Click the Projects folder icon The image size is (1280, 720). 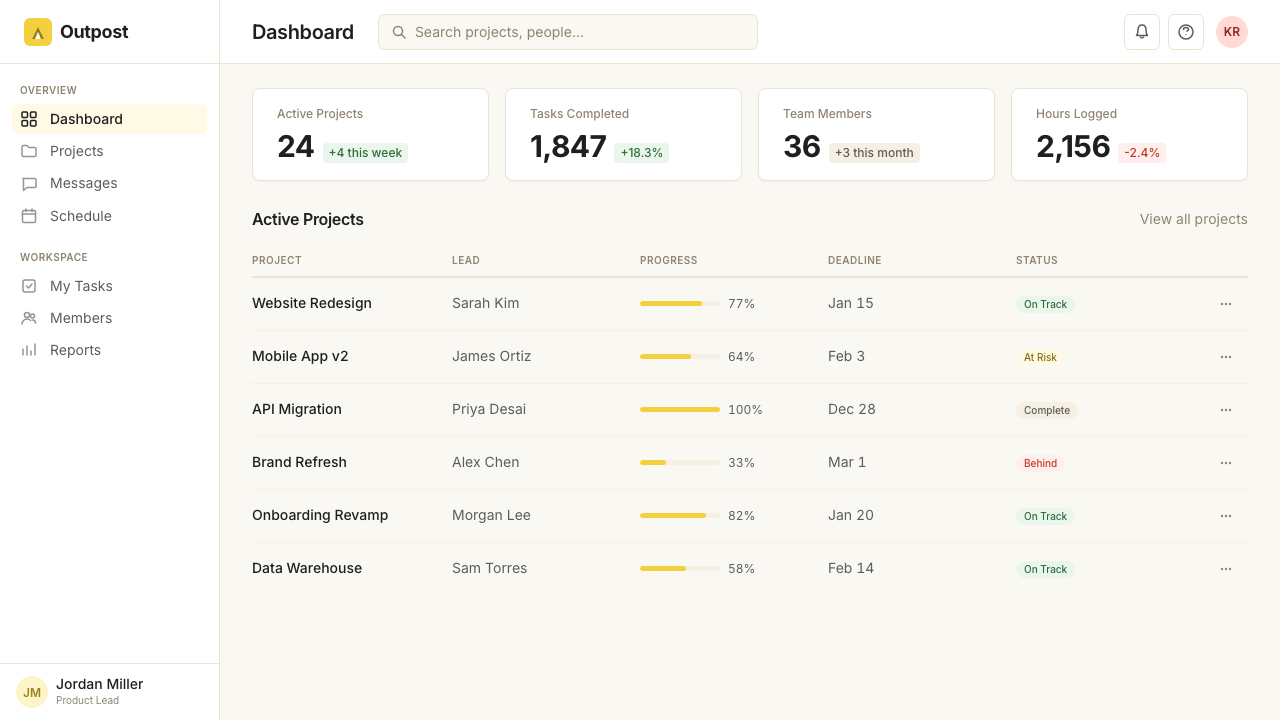pyautogui.click(x=29, y=151)
